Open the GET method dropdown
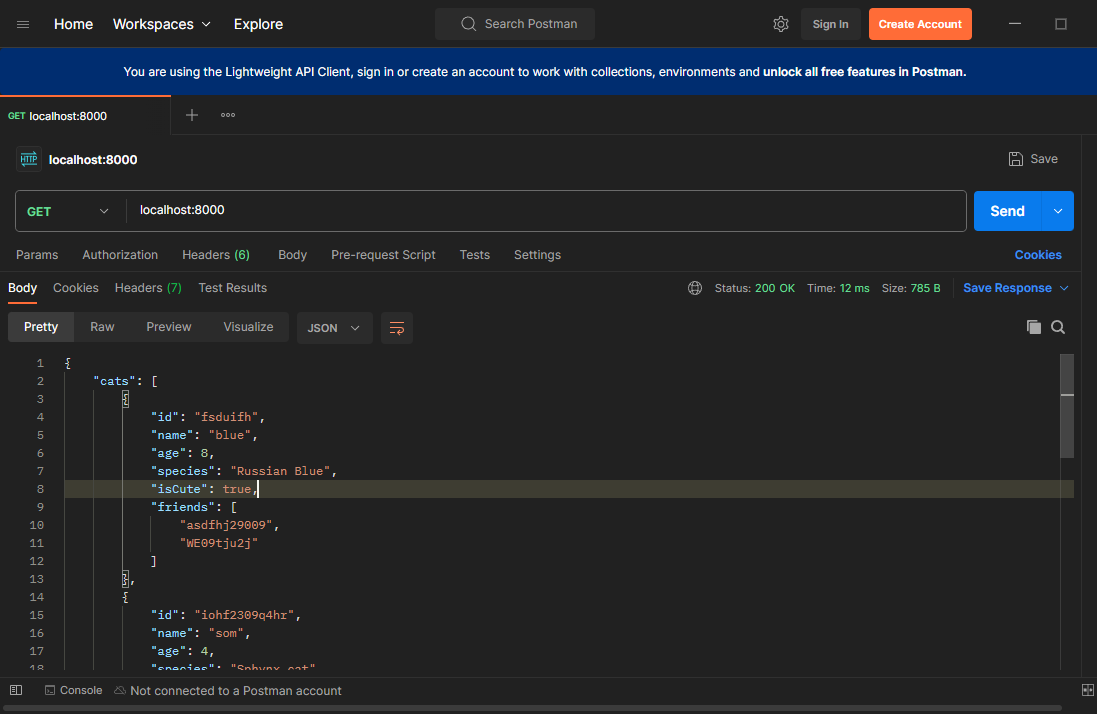The width and height of the screenshot is (1097, 714). click(x=68, y=211)
